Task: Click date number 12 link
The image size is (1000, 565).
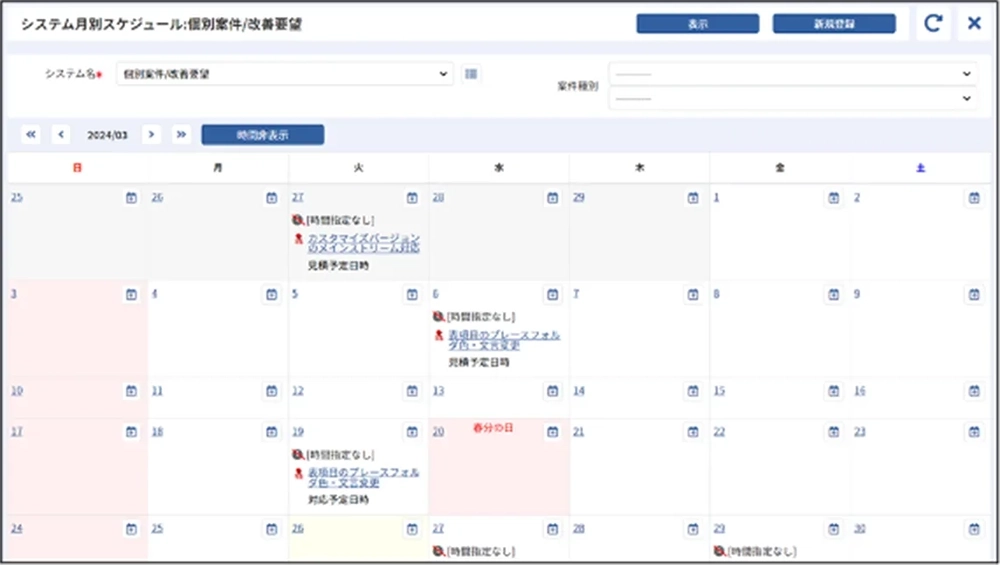Action: tap(297, 390)
